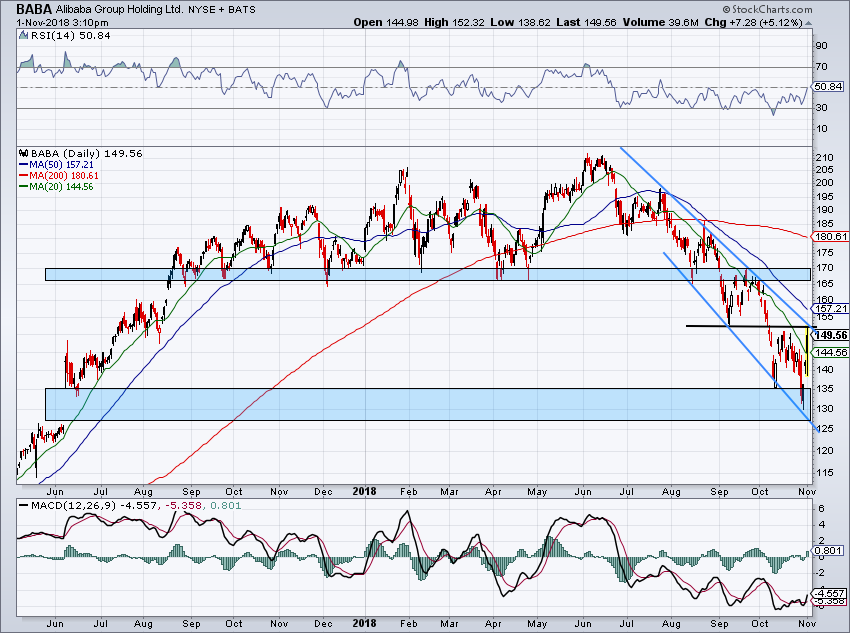Screen dimensions: 850x633
Task: Click the -4.557 tag on MACD axis
Action: tap(829, 593)
